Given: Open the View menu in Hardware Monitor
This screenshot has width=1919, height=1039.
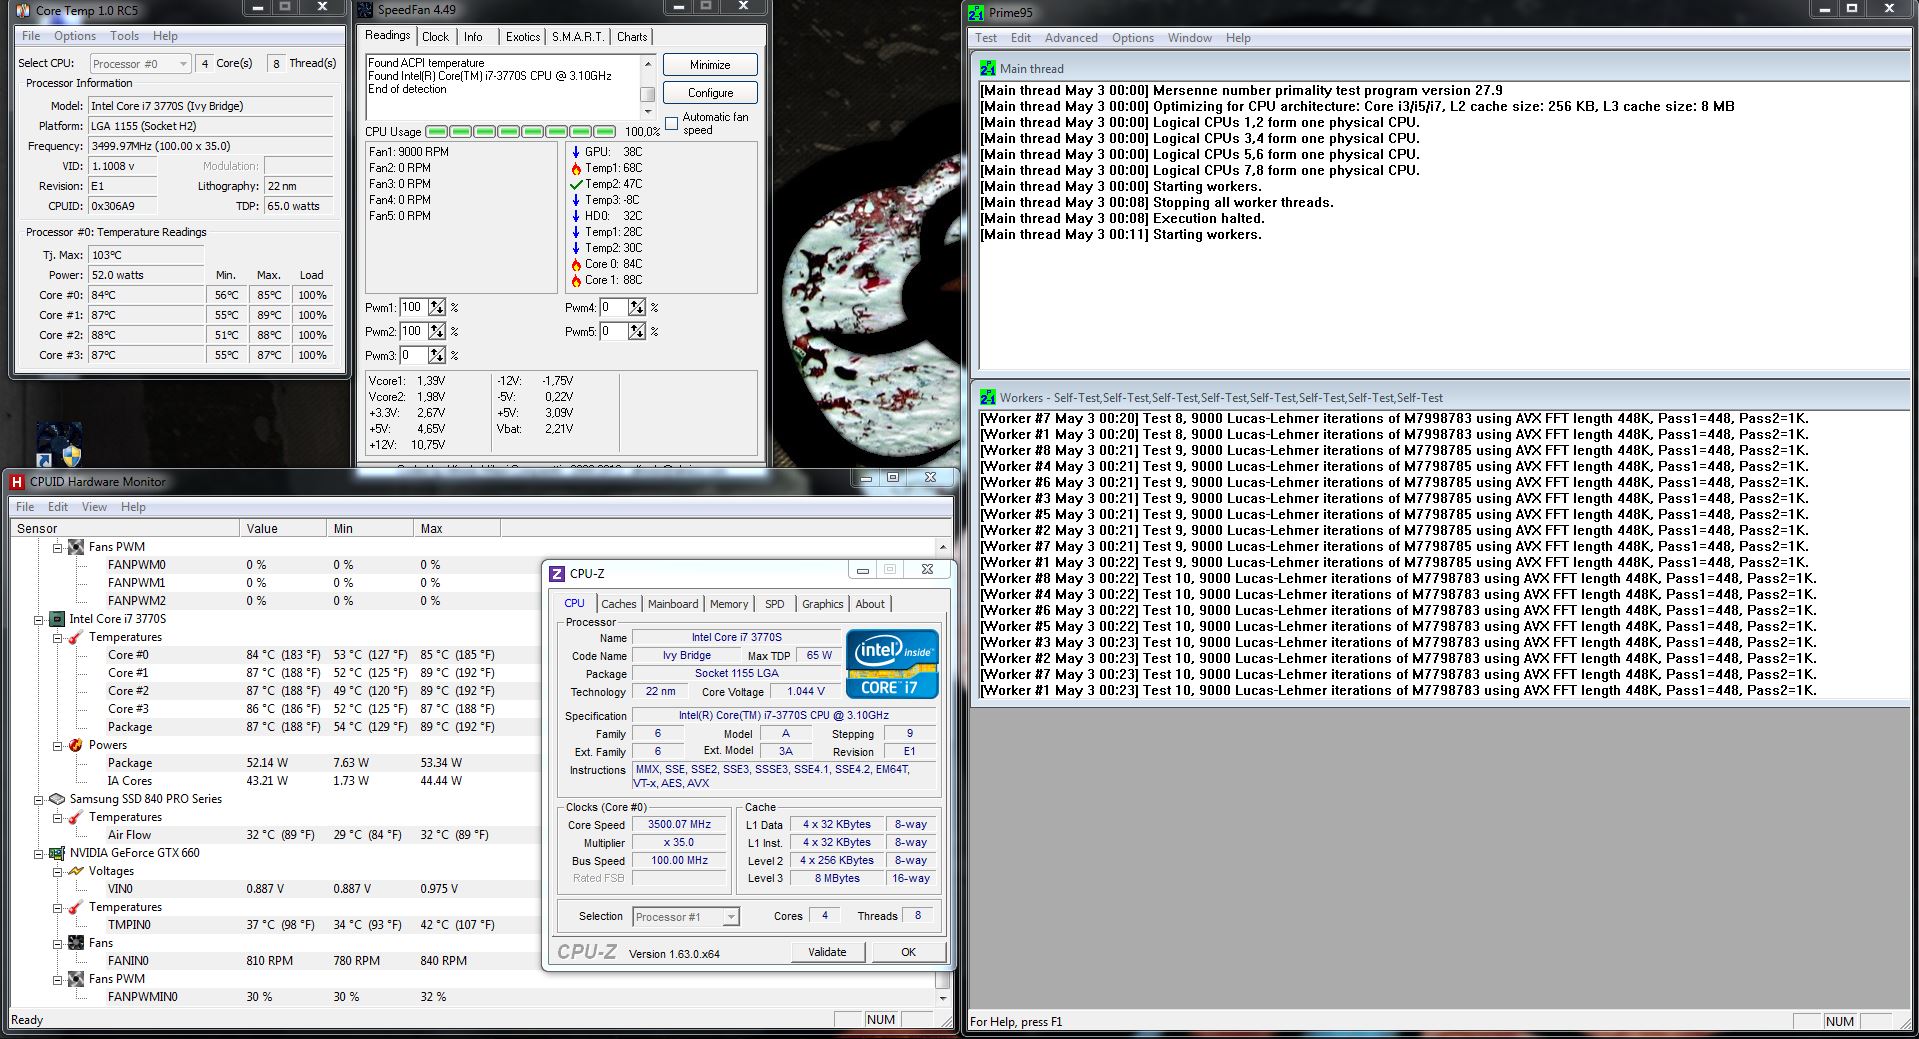Looking at the screenshot, I should coord(94,507).
